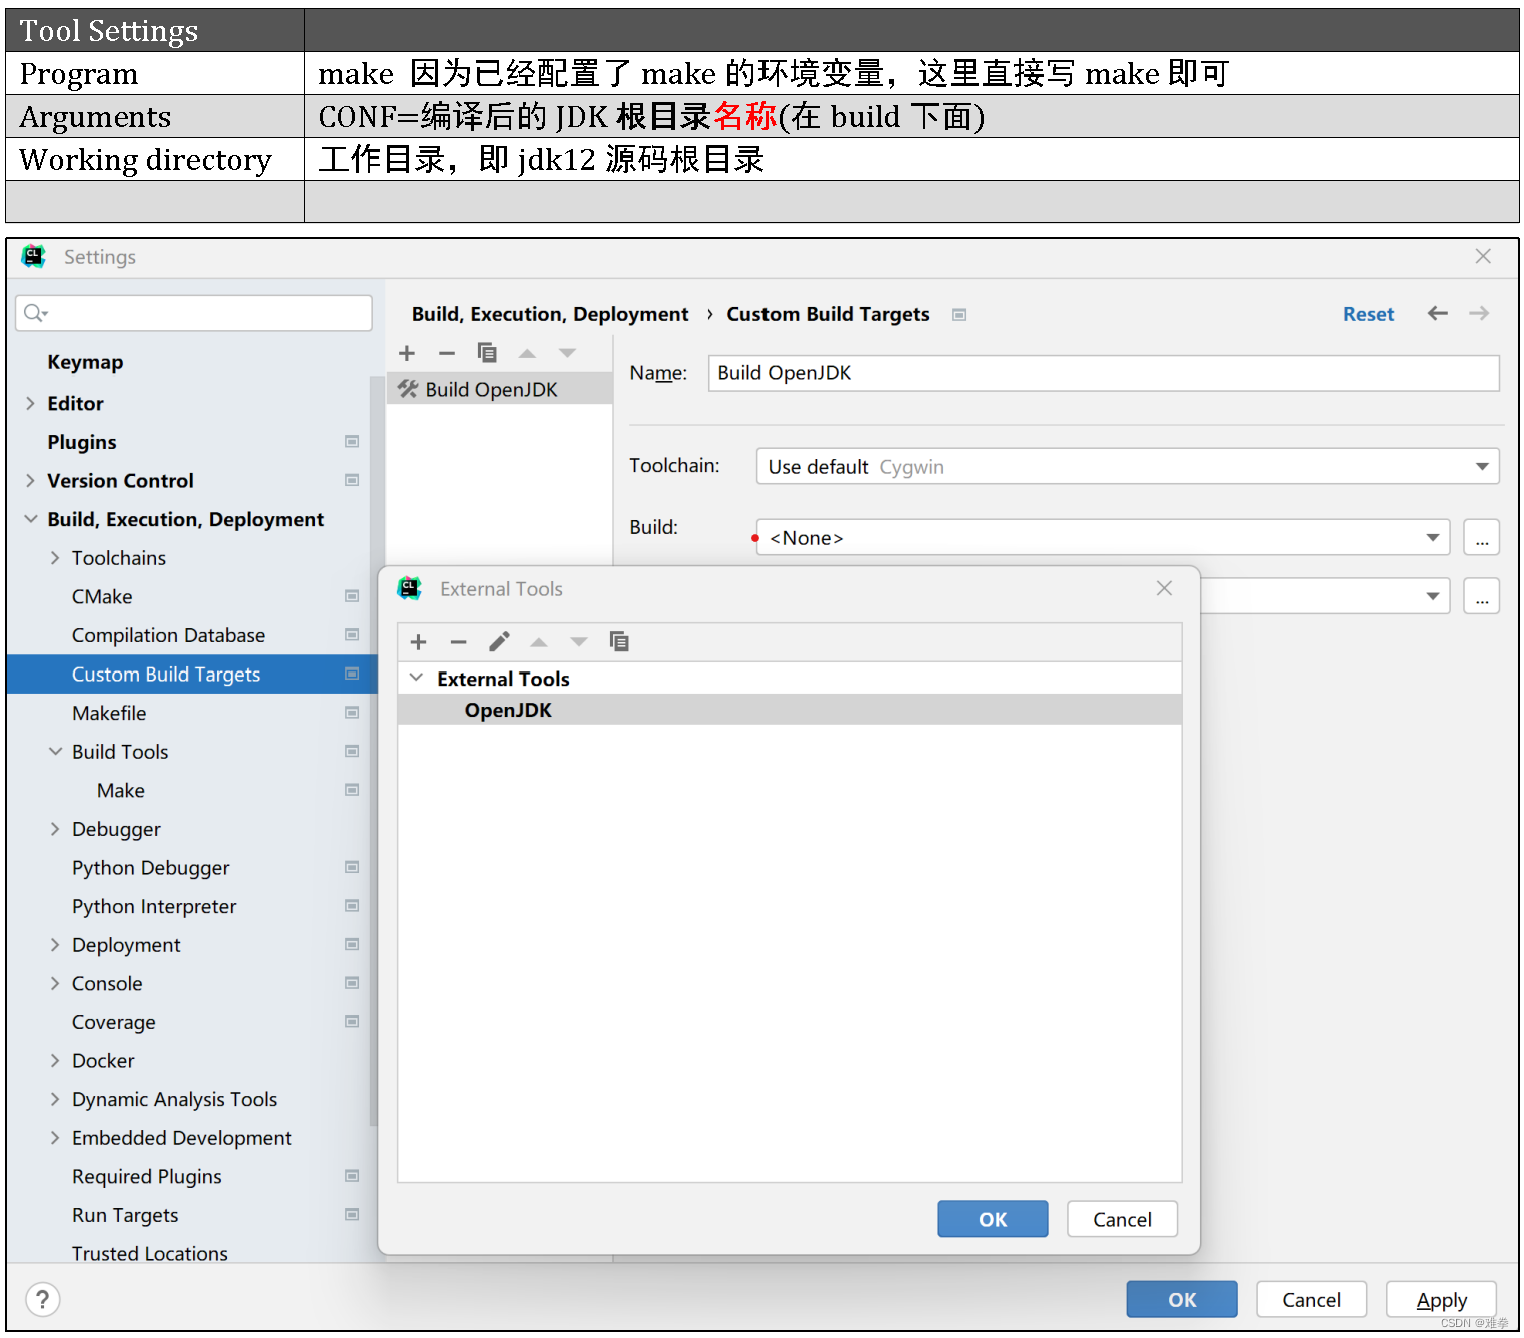This screenshot has width=1524, height=1338.
Task: Select Custom Build Targets page
Action: (x=191, y=674)
